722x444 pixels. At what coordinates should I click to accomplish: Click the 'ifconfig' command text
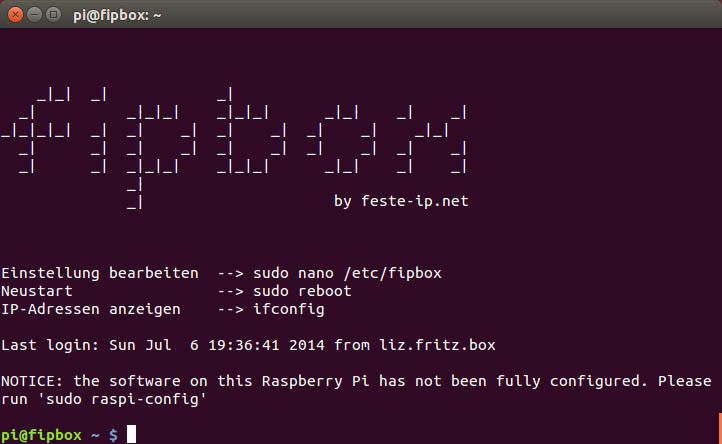point(289,309)
